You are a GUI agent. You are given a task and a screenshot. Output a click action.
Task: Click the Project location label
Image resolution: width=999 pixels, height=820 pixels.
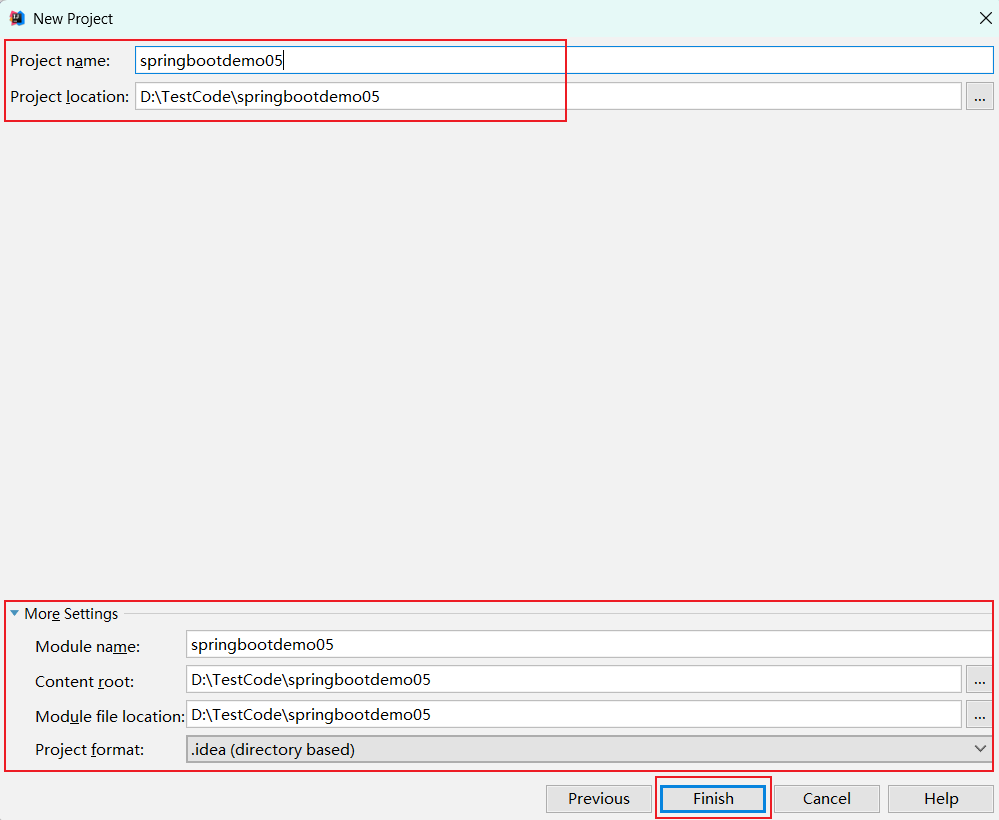tap(69, 97)
